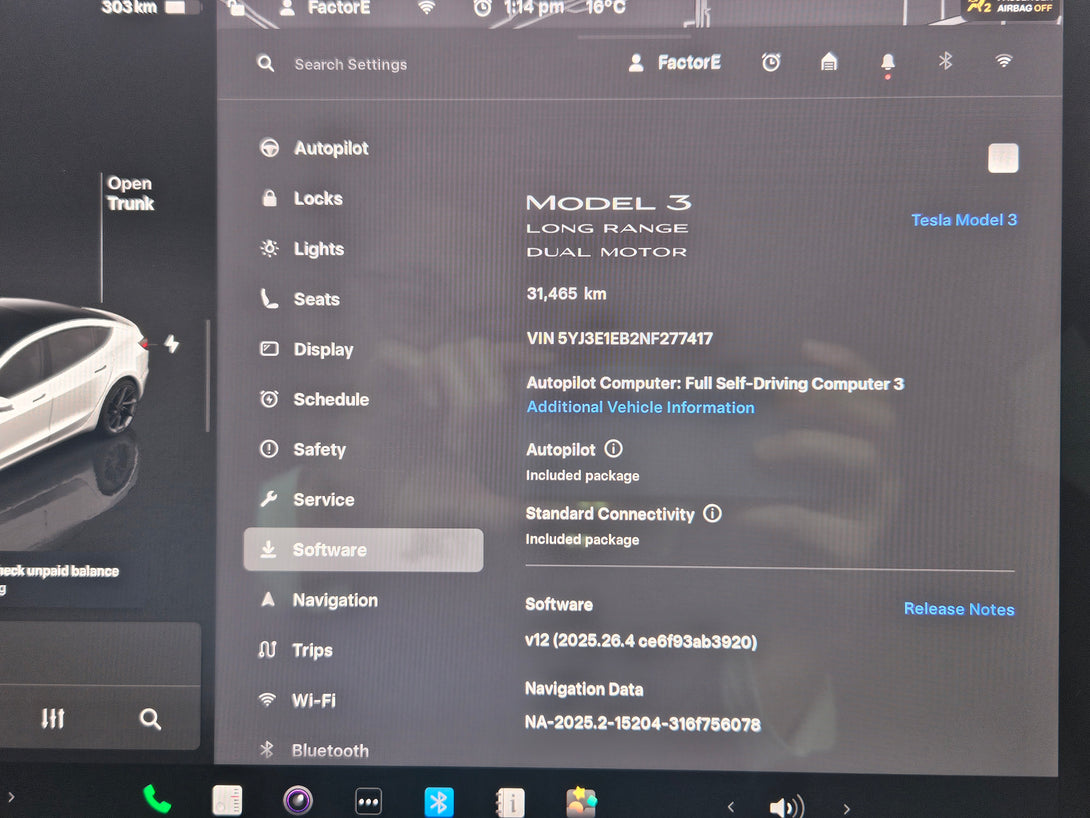
Task: Focus the Search Settings field
Action: click(x=350, y=65)
